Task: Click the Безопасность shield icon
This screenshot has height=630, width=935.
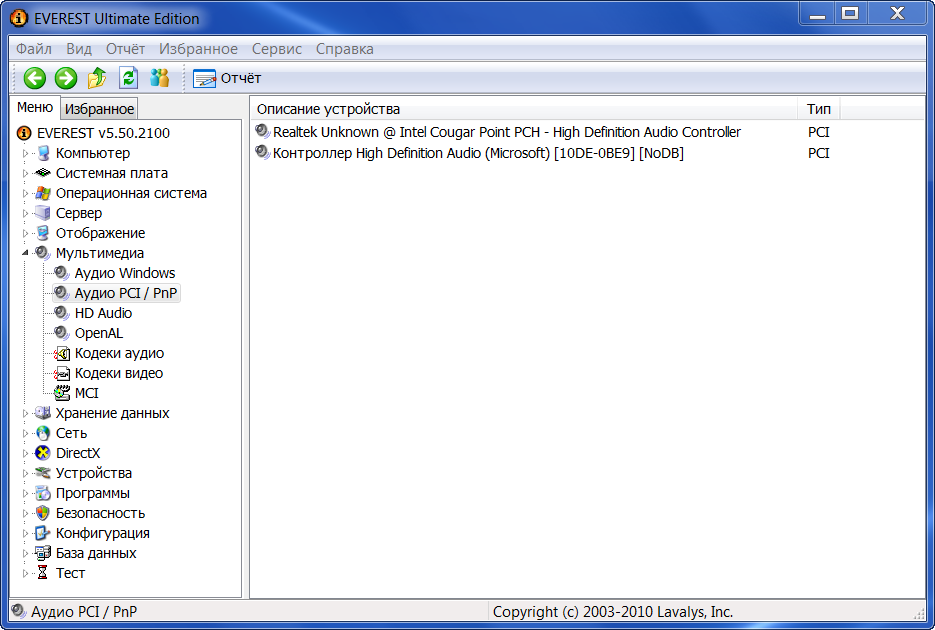Action: click(43, 513)
